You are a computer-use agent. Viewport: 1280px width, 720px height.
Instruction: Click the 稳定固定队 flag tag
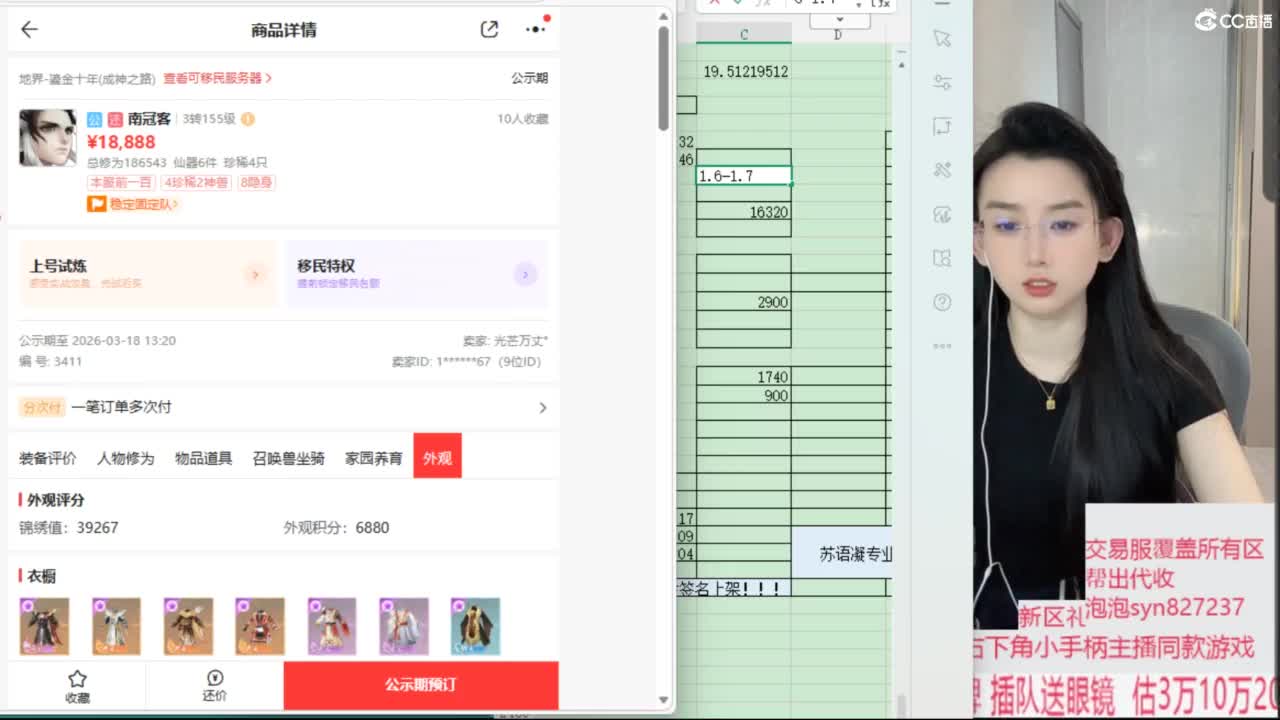tap(133, 204)
